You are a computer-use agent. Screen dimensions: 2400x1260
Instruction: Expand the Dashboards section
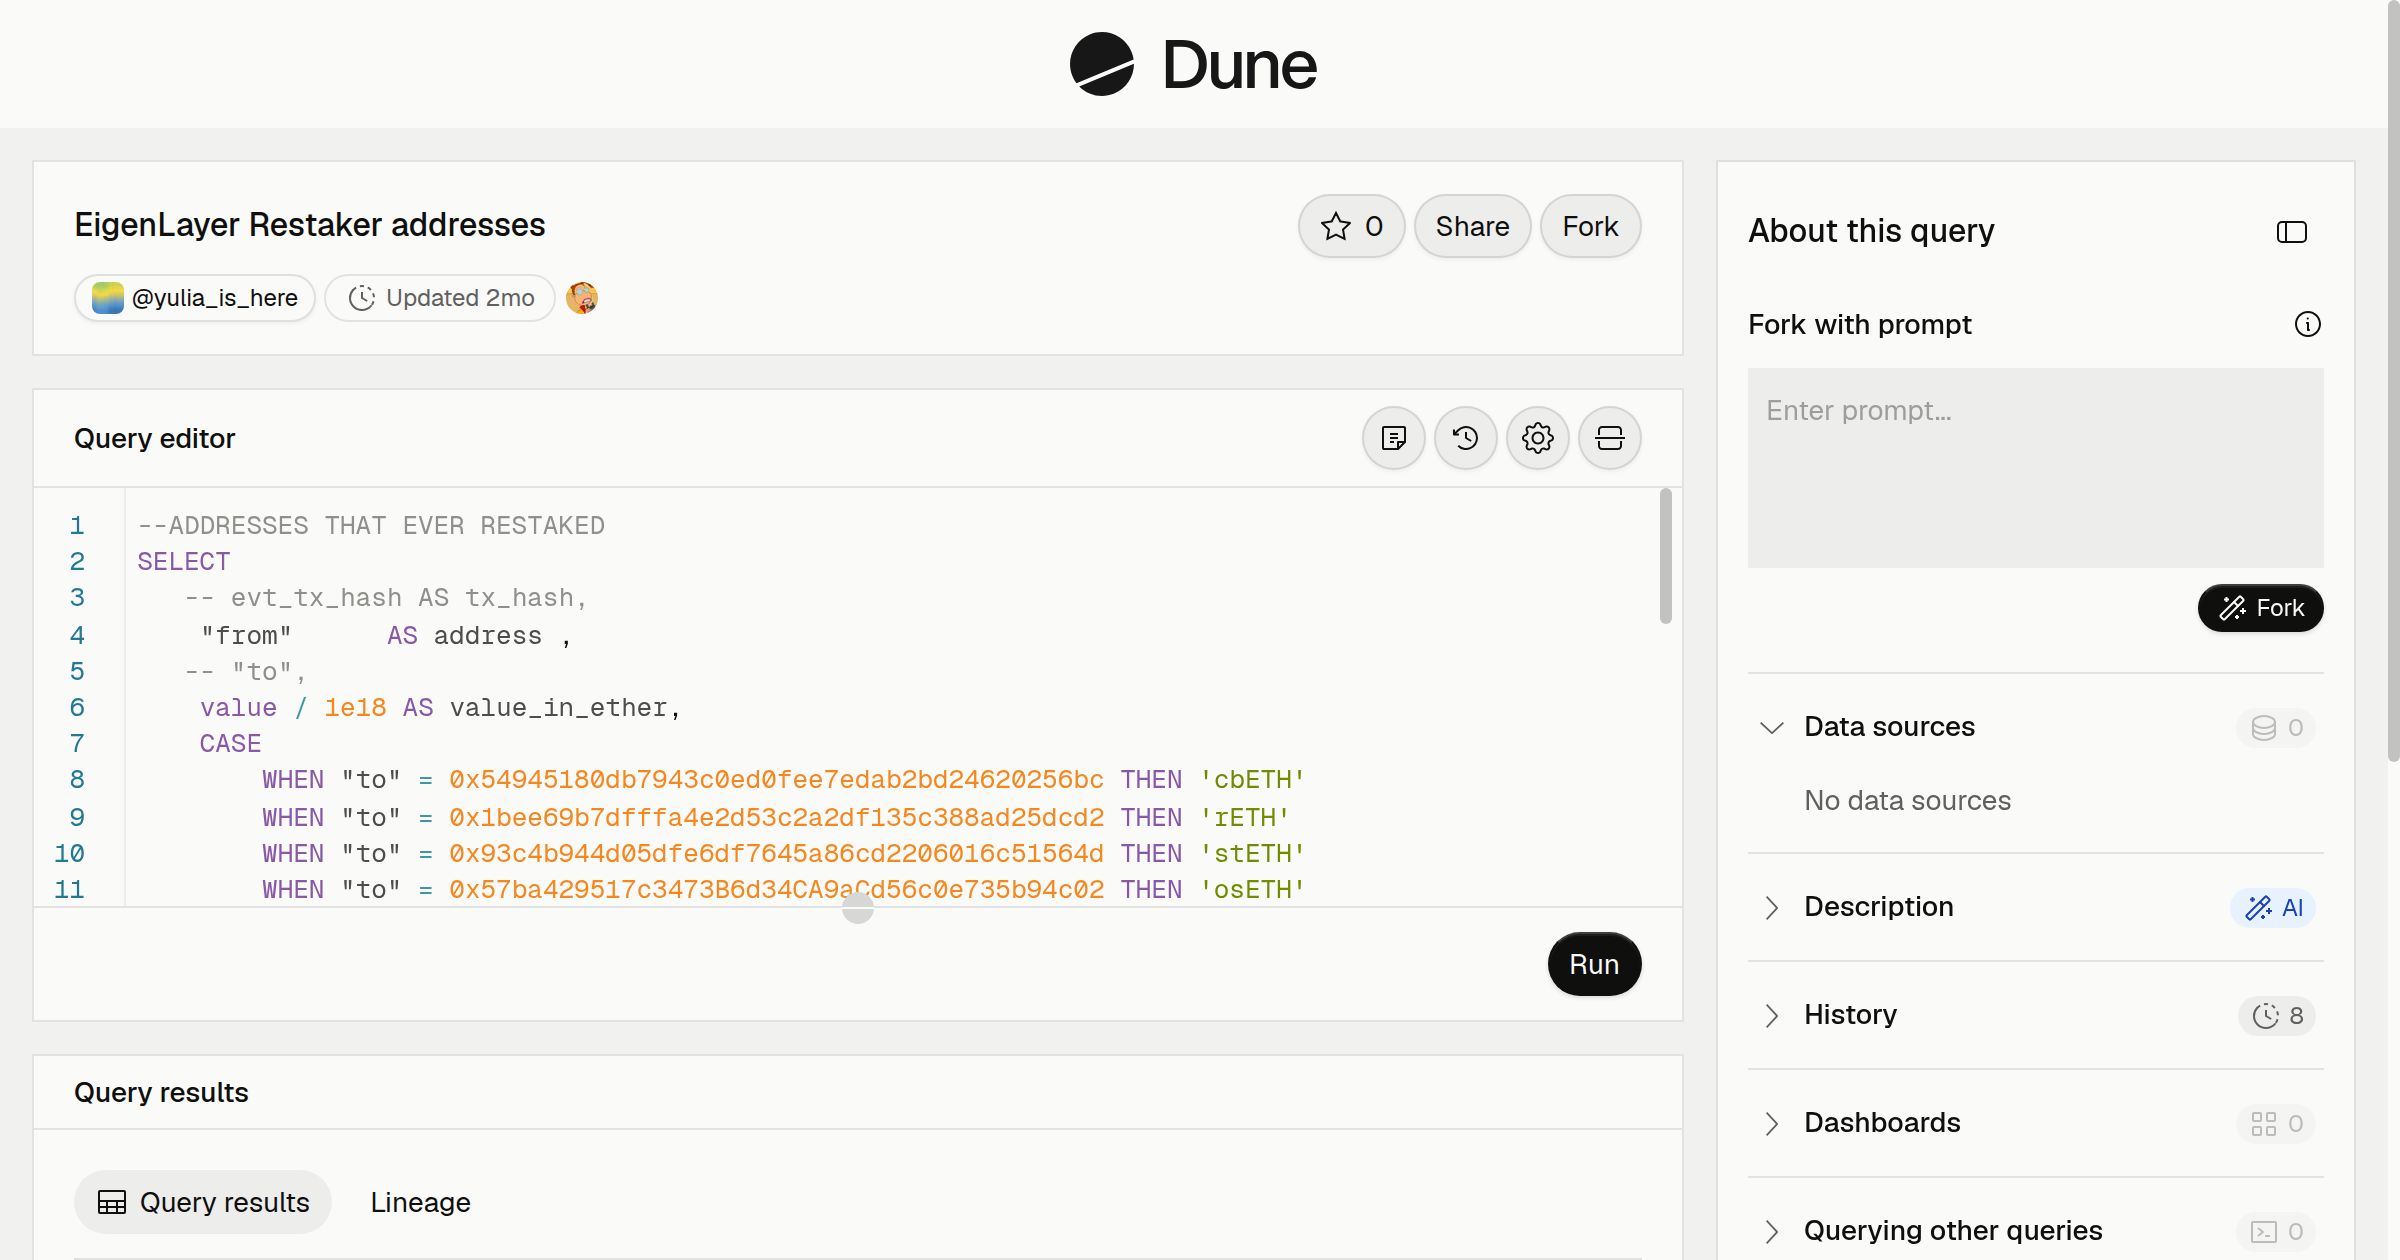pos(1771,1123)
